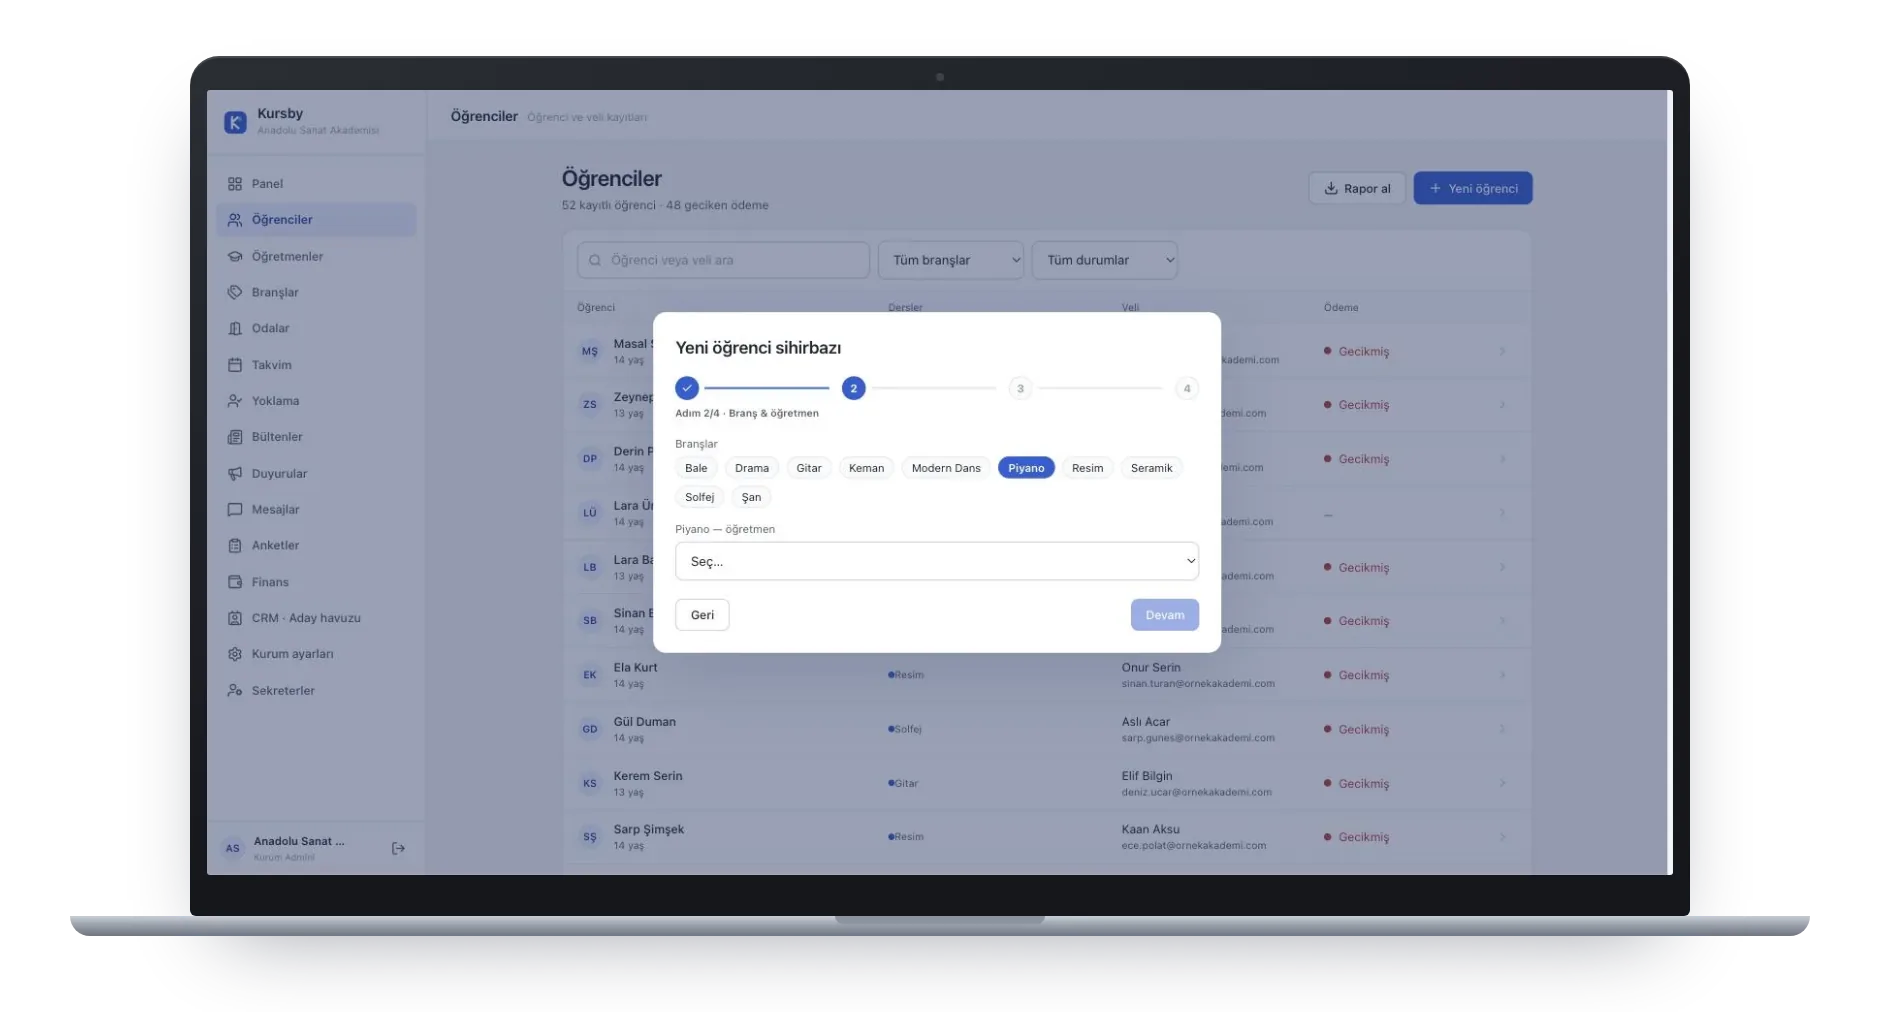The height and width of the screenshot is (1012, 1880).
Task: Click the Takvim calendar icon
Action: [x=235, y=365]
